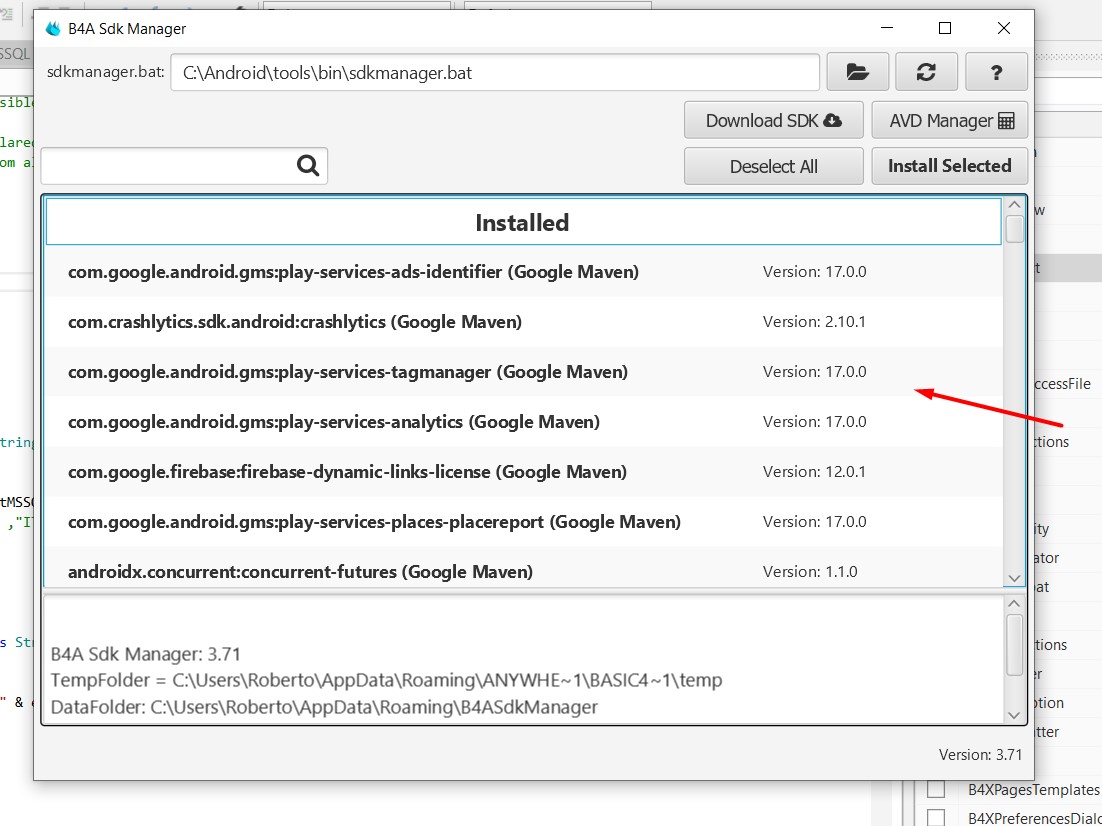Tick the B4XPagesTemplates checkbox in the background window
1102x826 pixels.
(x=935, y=789)
